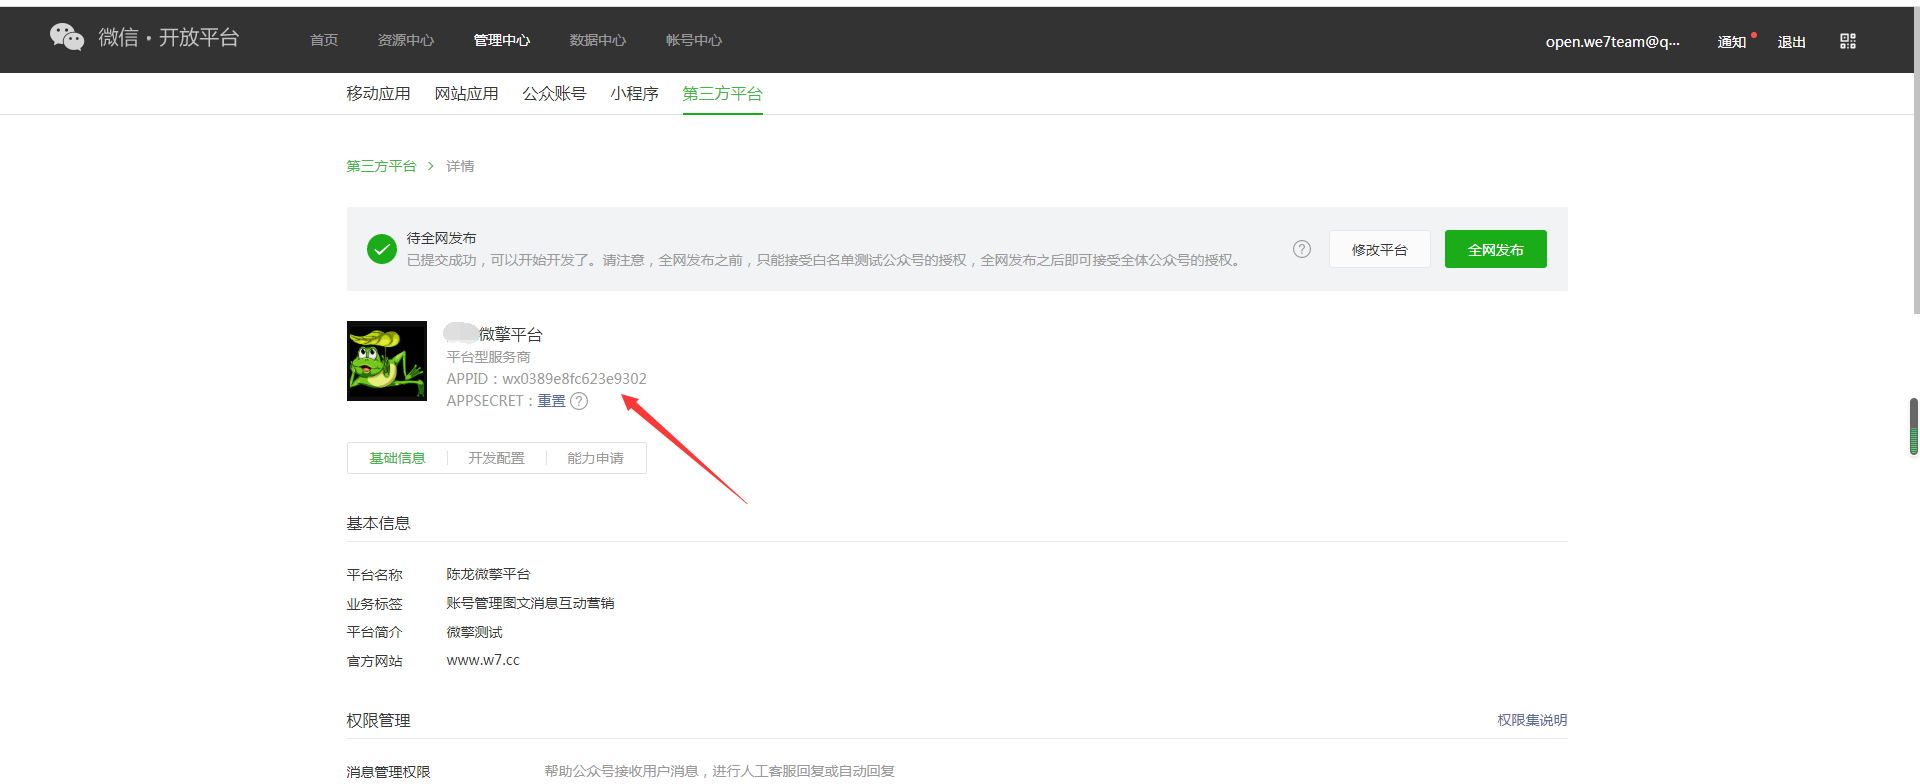
Task: Click the 微信·开放平台 title text
Action: pos(169,37)
